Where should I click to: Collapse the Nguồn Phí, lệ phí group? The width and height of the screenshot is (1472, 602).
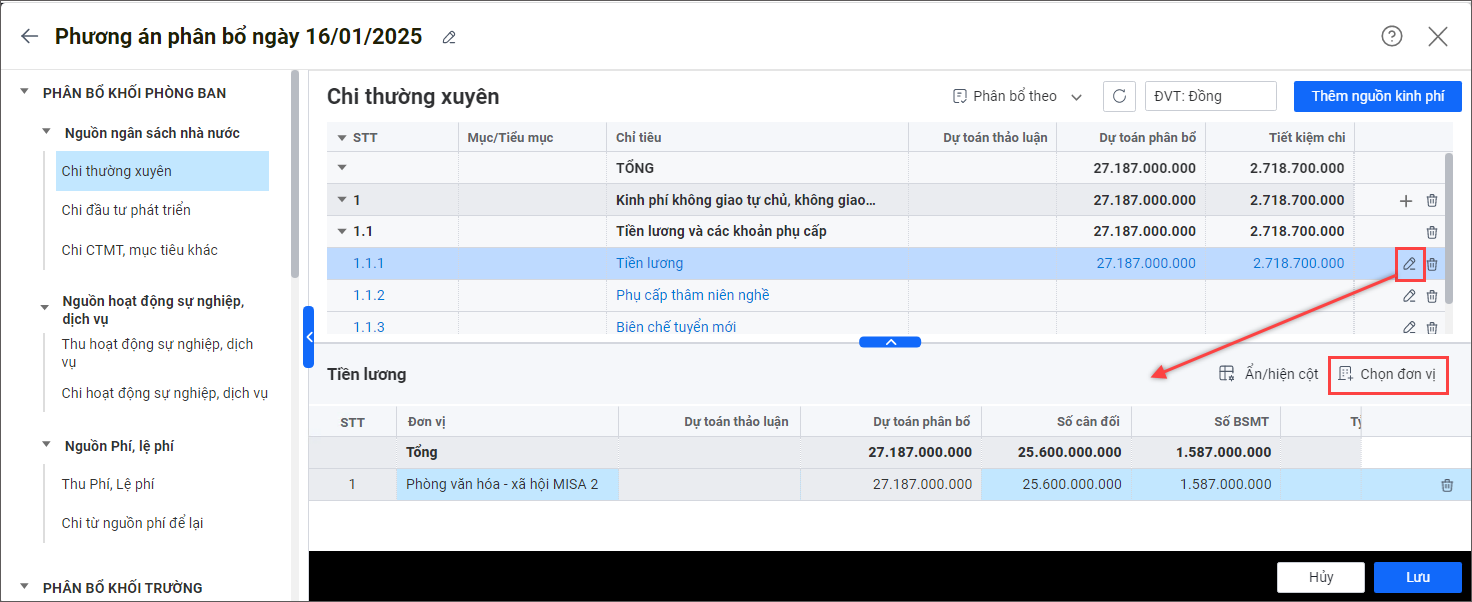[x=47, y=446]
